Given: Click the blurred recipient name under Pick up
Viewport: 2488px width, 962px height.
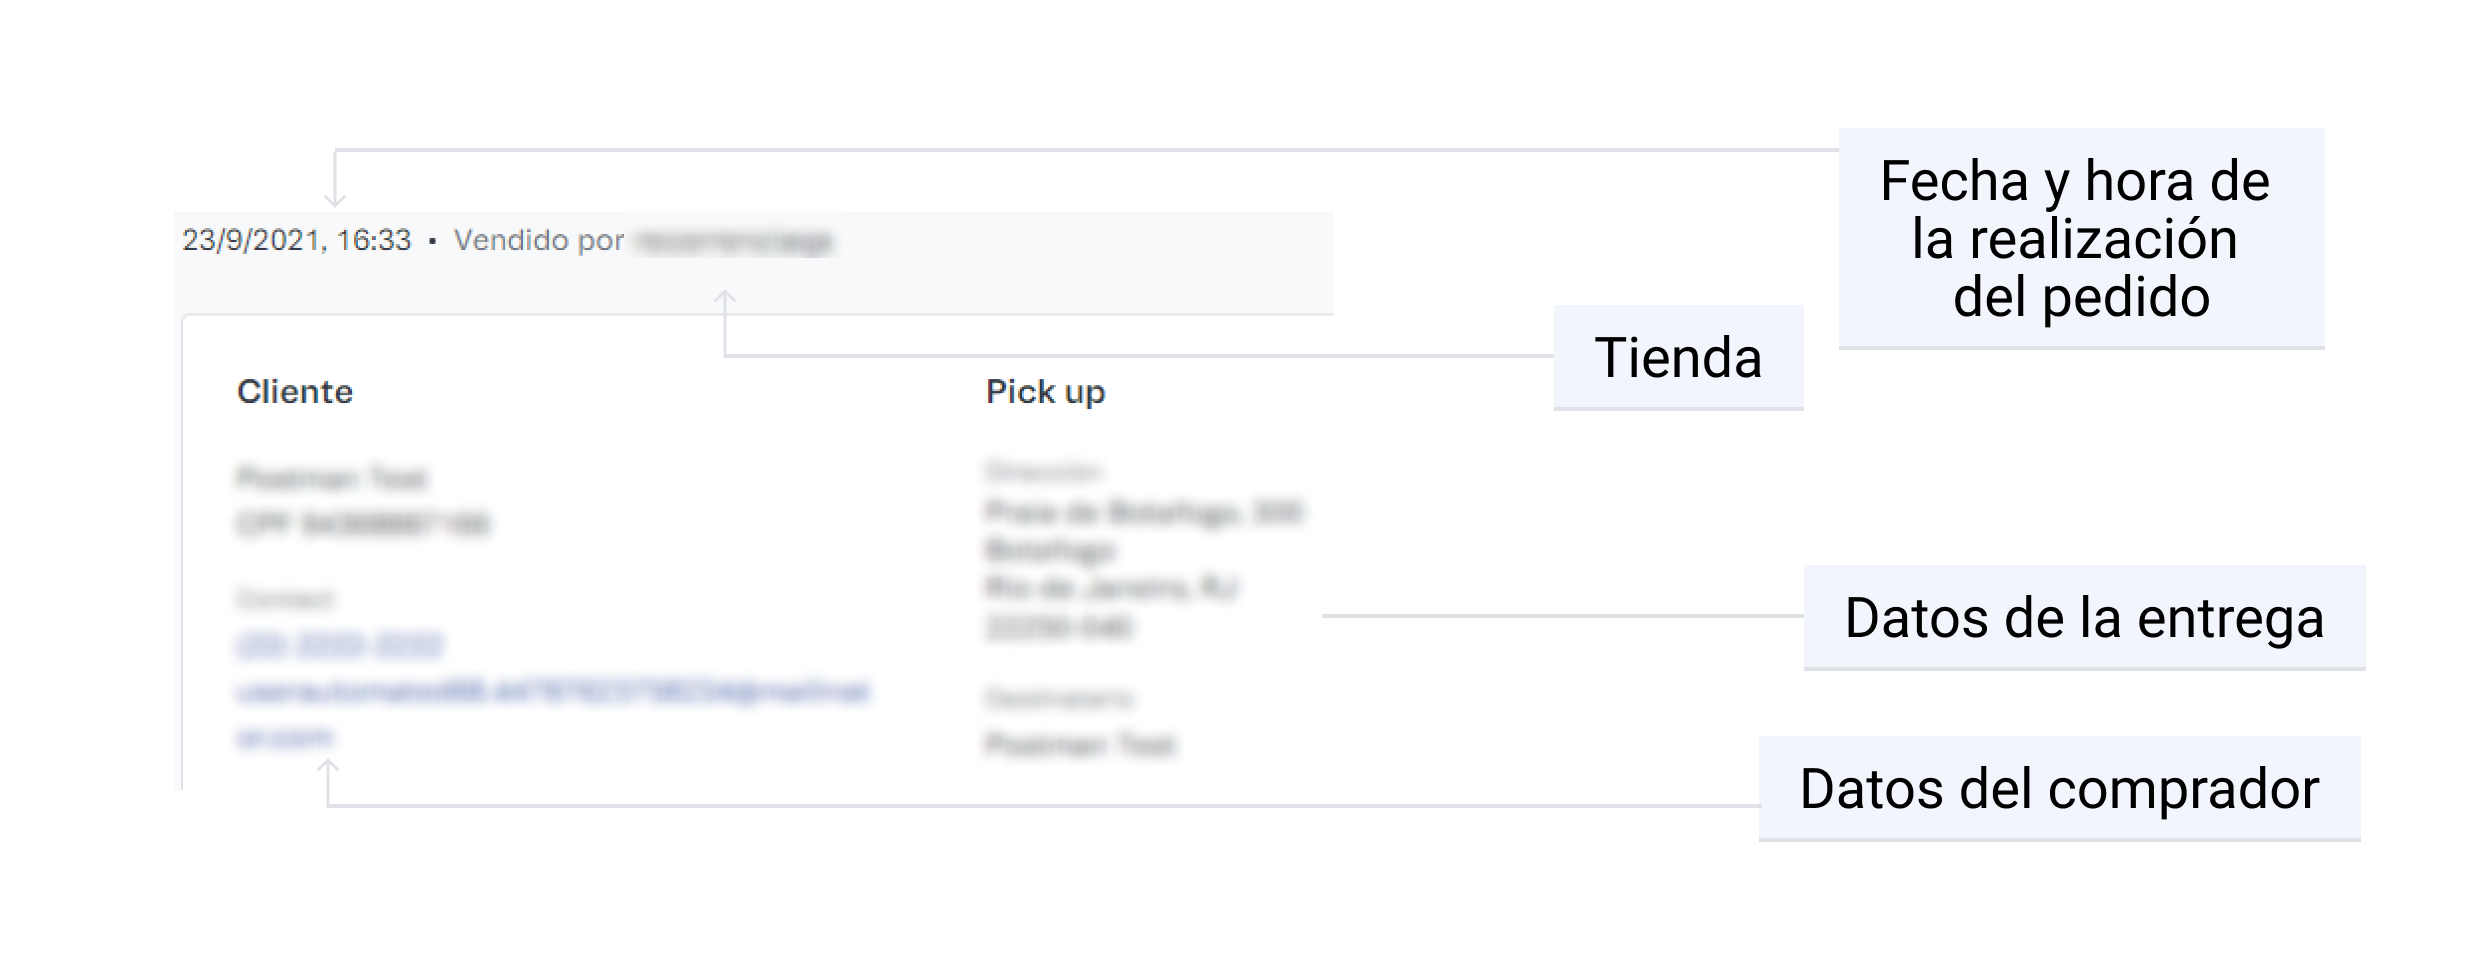Looking at the screenshot, I should tap(1080, 745).
